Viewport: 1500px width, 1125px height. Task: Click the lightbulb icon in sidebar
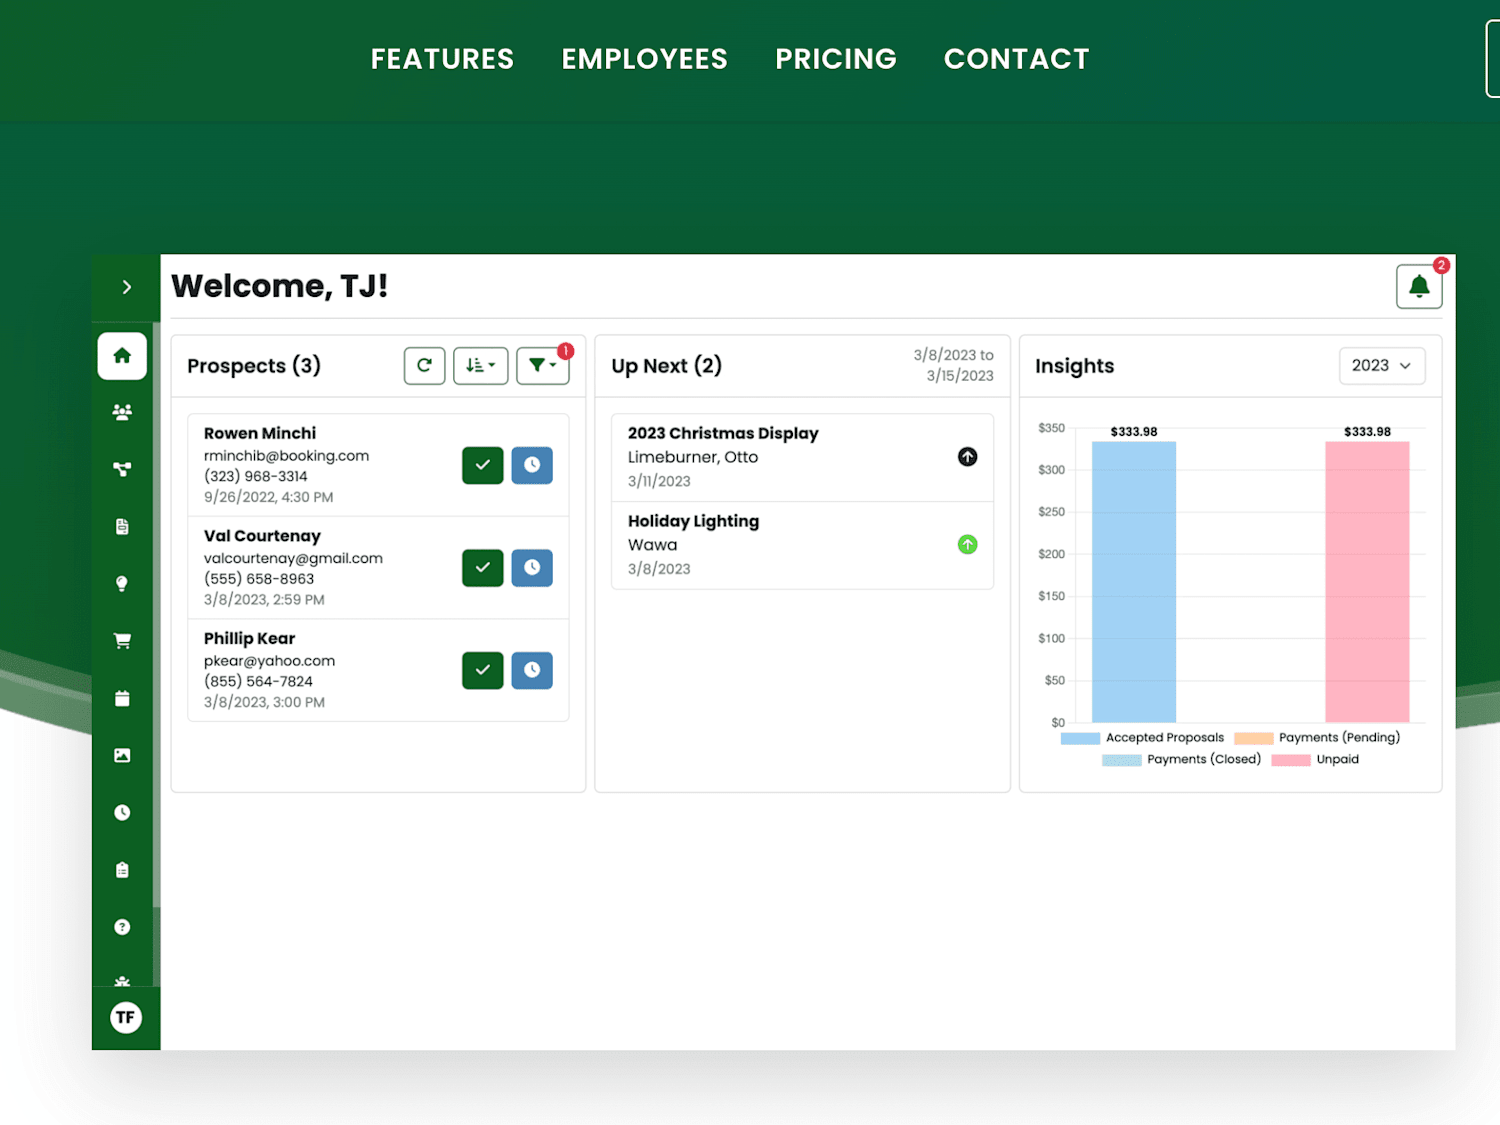click(x=122, y=584)
